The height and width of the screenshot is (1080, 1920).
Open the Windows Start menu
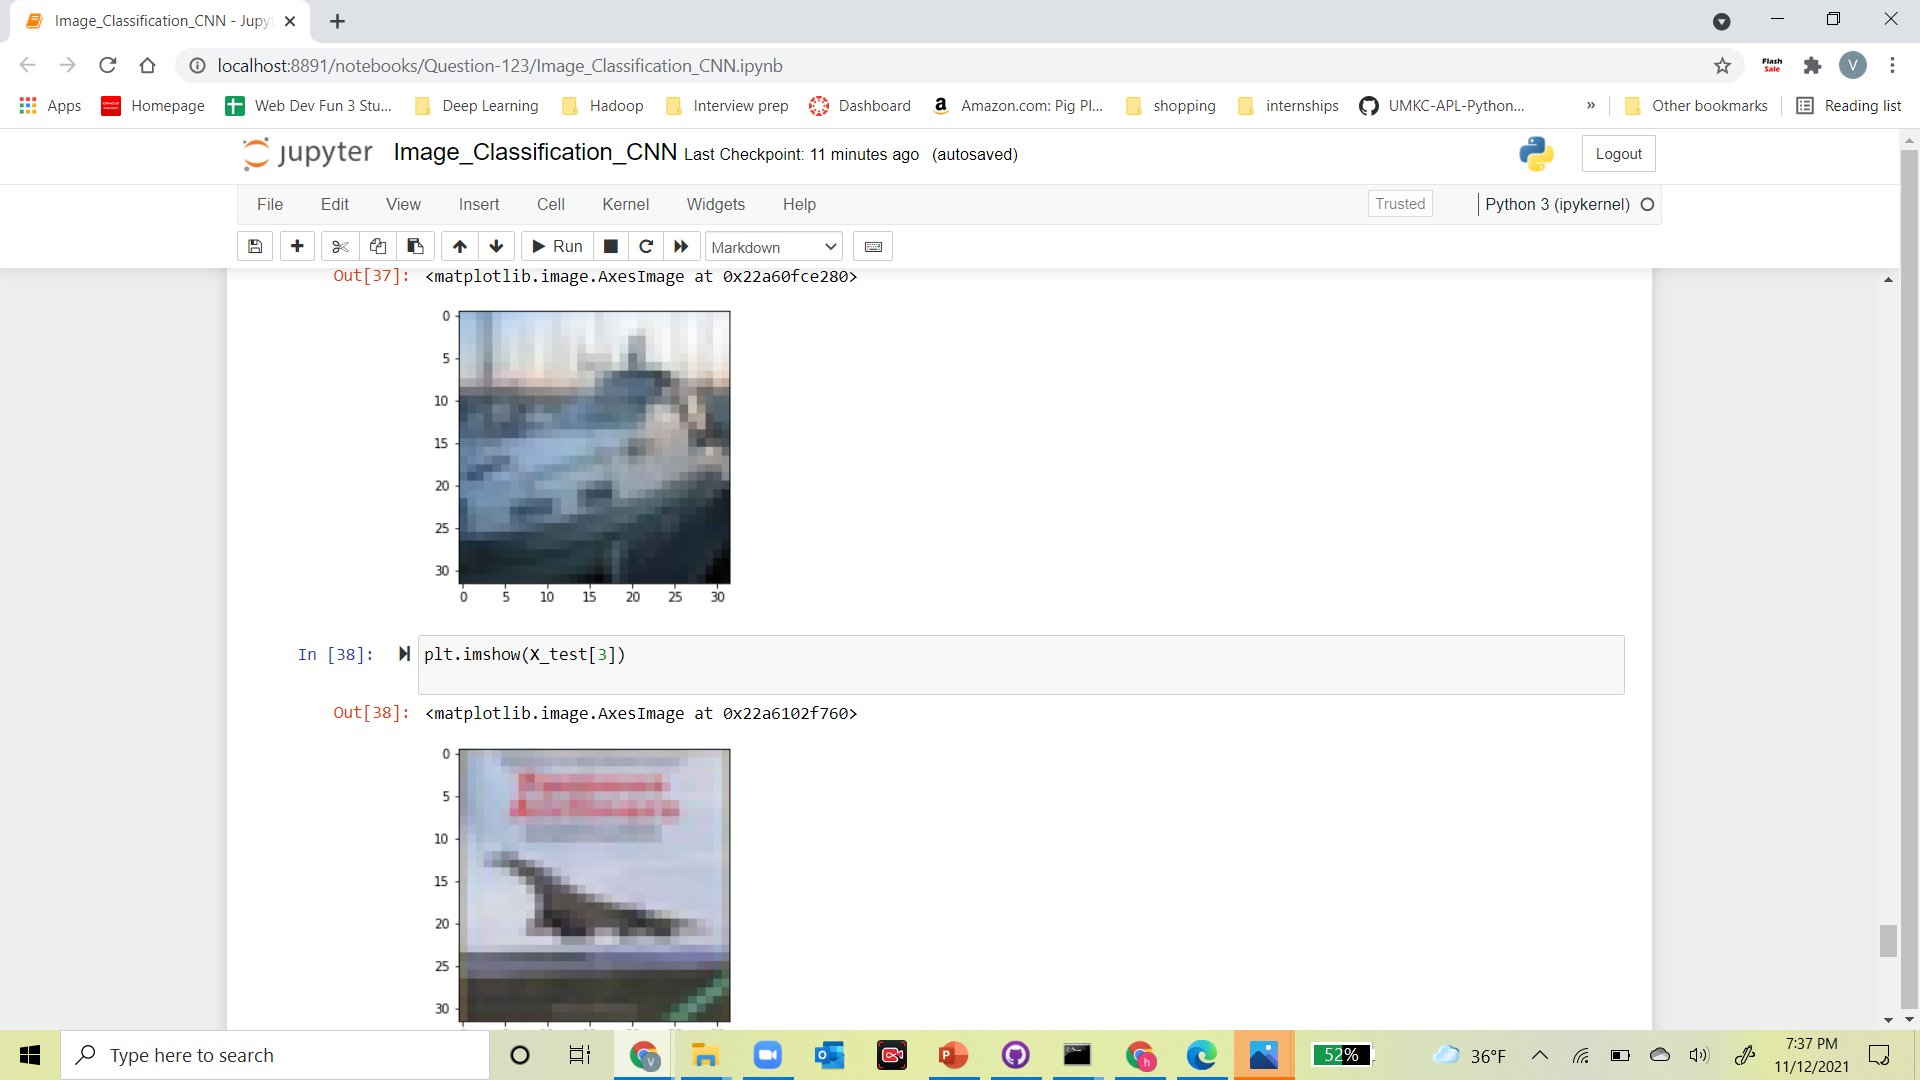(30, 1055)
